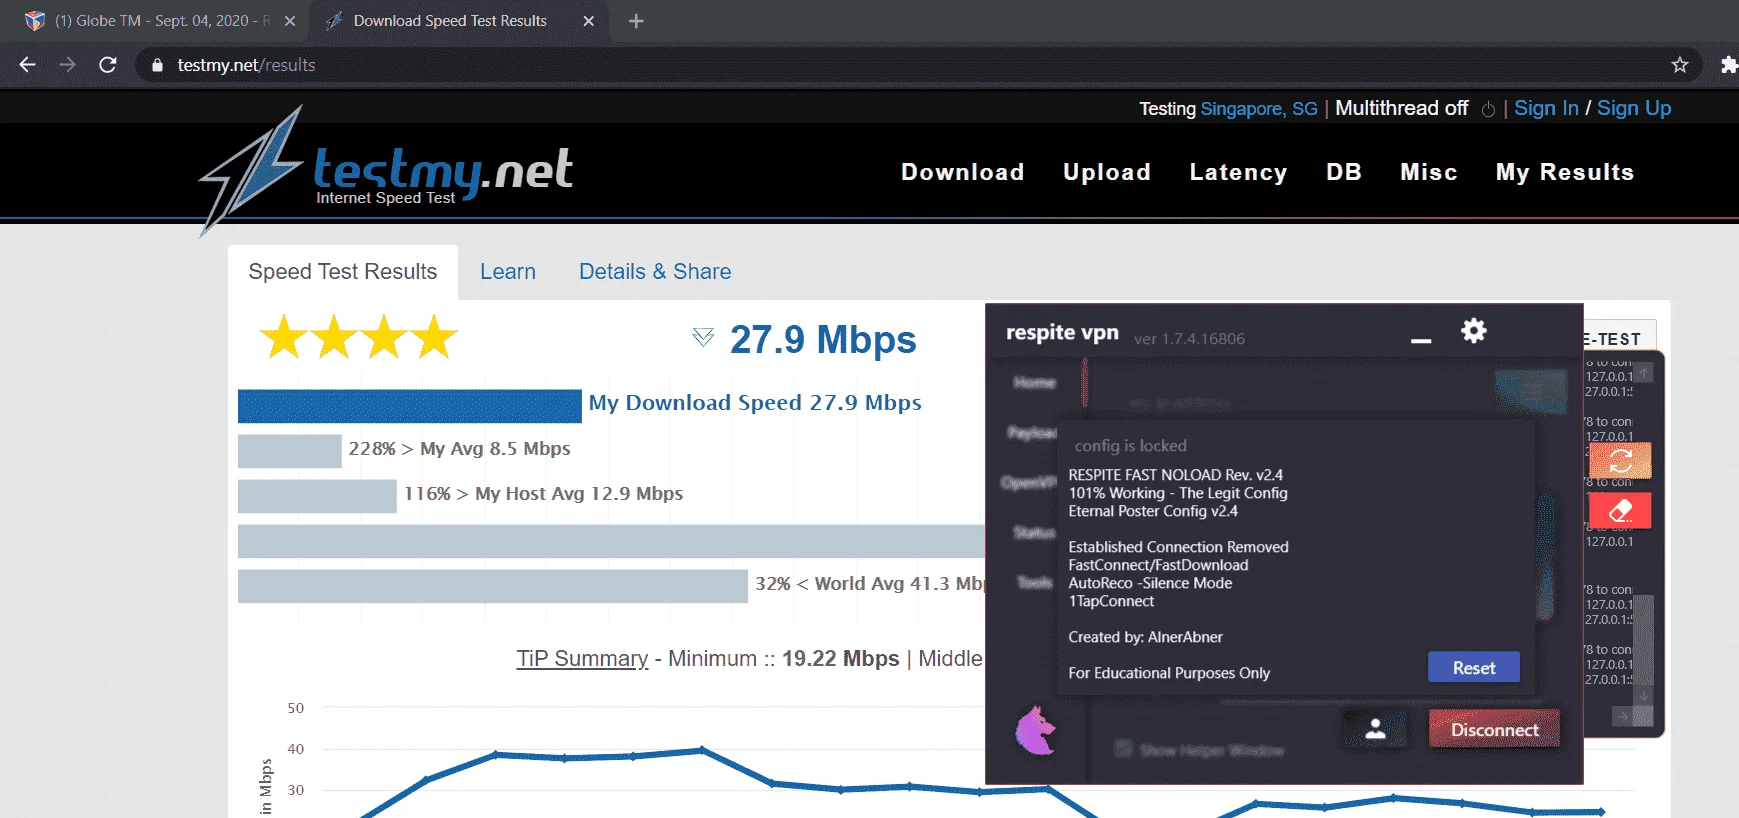Click the 'config is locked' text
The height and width of the screenshot is (818, 1739).
coord(1130,446)
